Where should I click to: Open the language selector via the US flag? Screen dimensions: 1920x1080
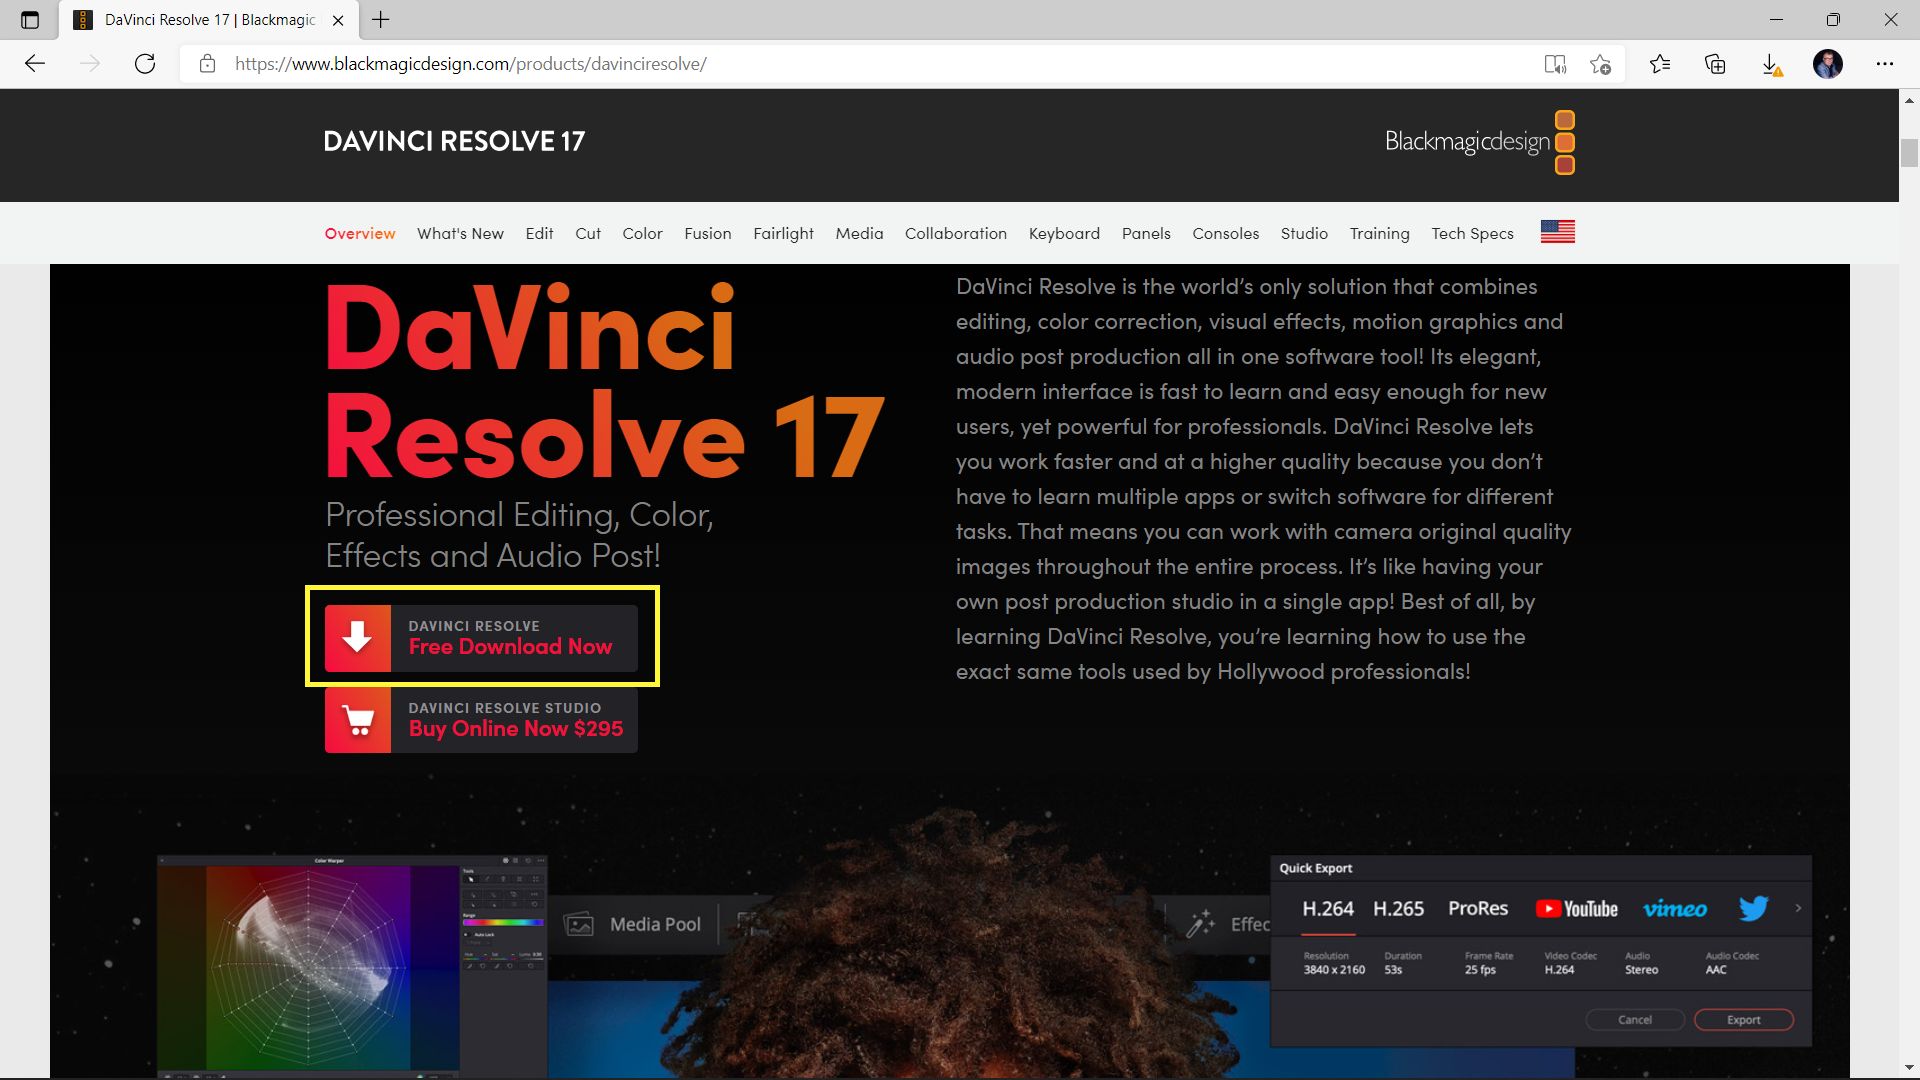[x=1557, y=231]
